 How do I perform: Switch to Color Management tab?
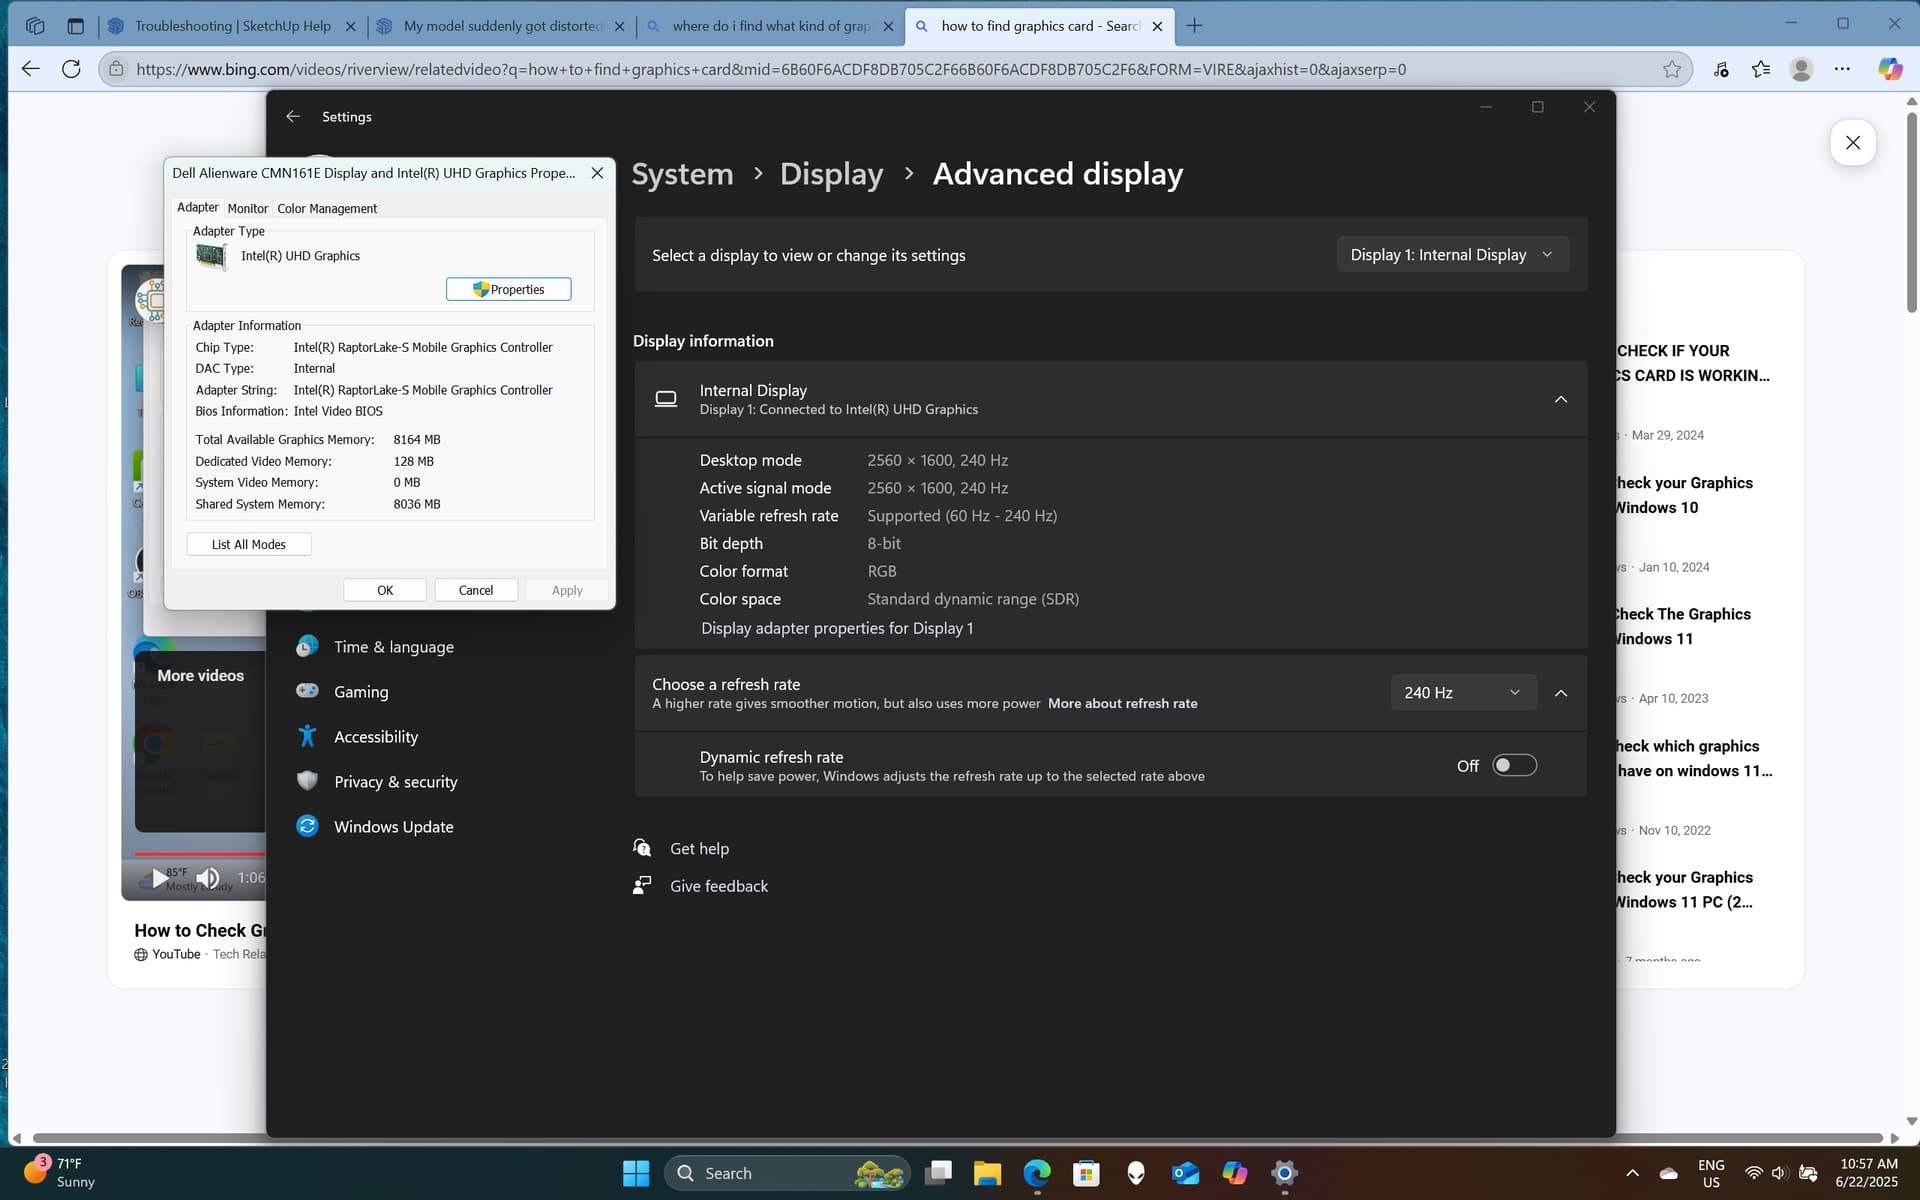[x=327, y=208]
